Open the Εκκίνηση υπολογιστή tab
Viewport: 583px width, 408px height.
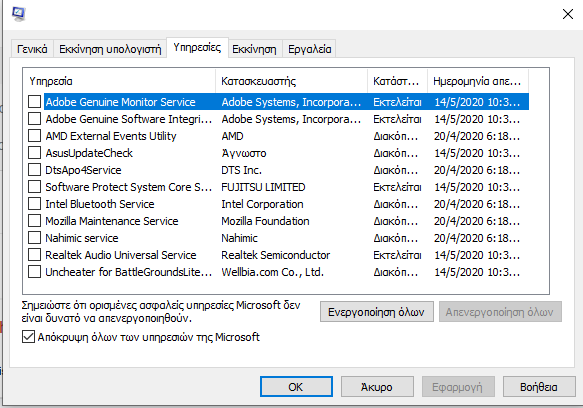[x=110, y=49]
